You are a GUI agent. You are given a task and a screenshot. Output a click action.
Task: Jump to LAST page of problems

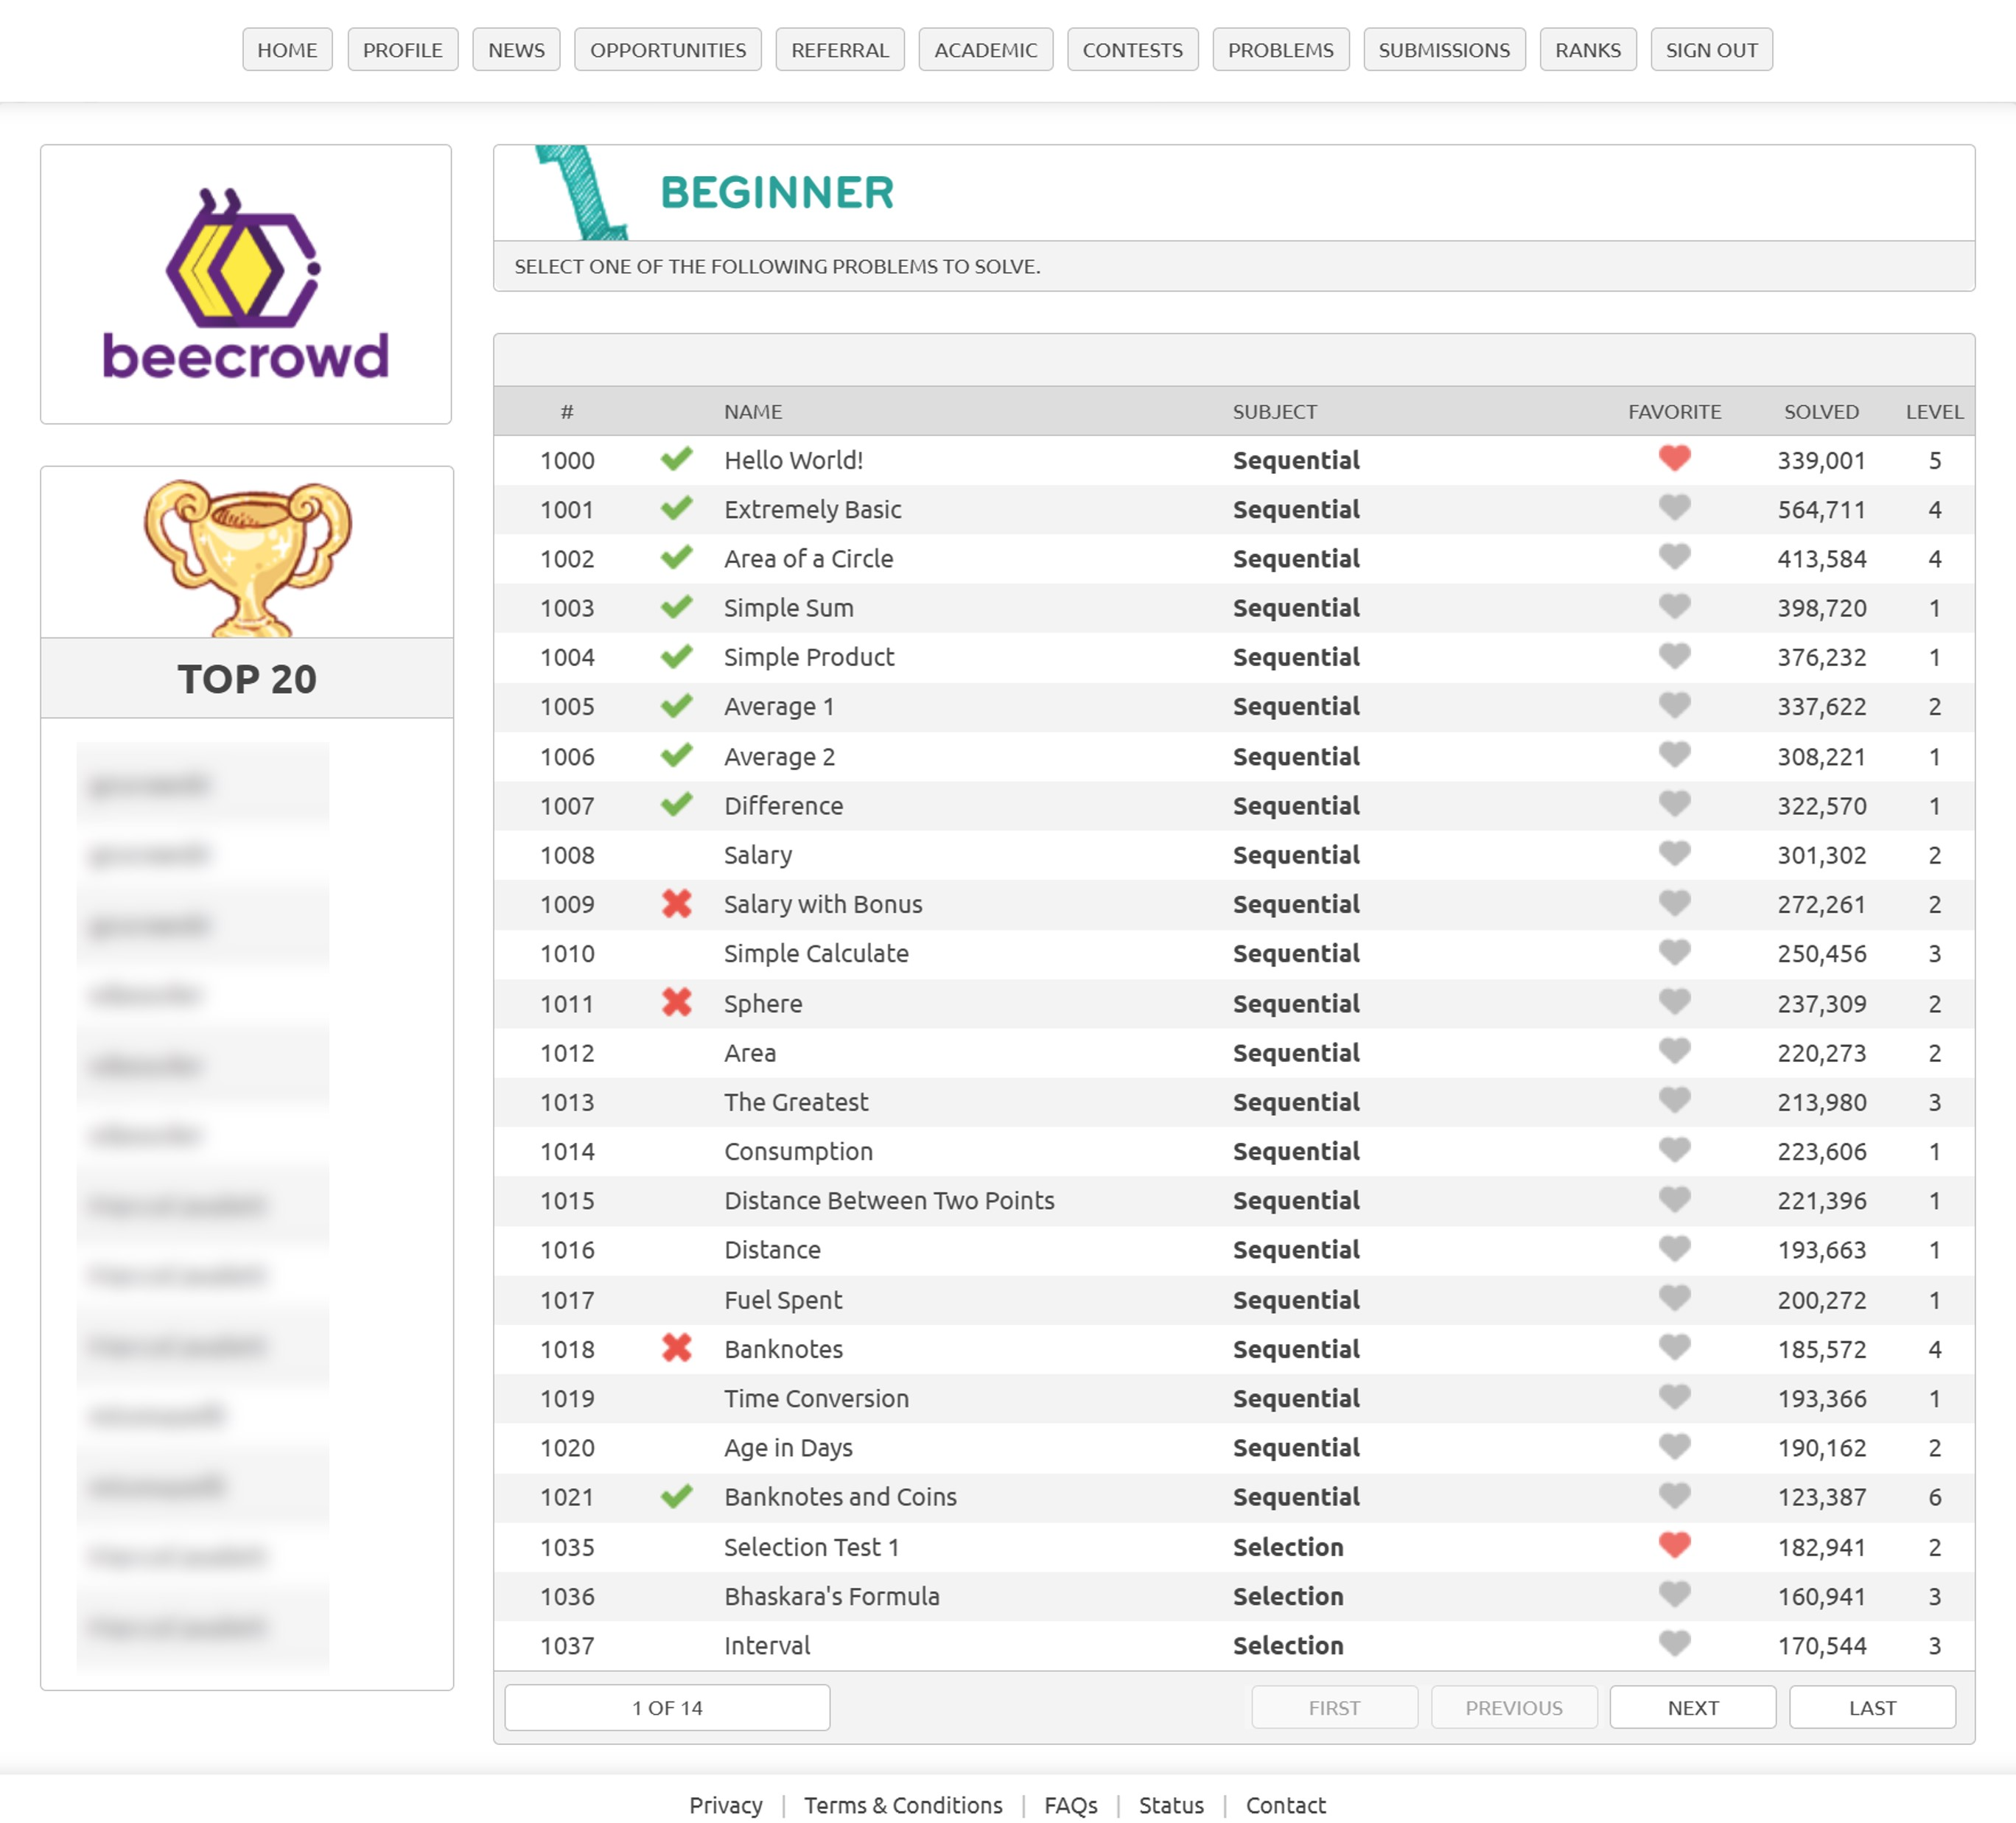click(x=1871, y=1707)
